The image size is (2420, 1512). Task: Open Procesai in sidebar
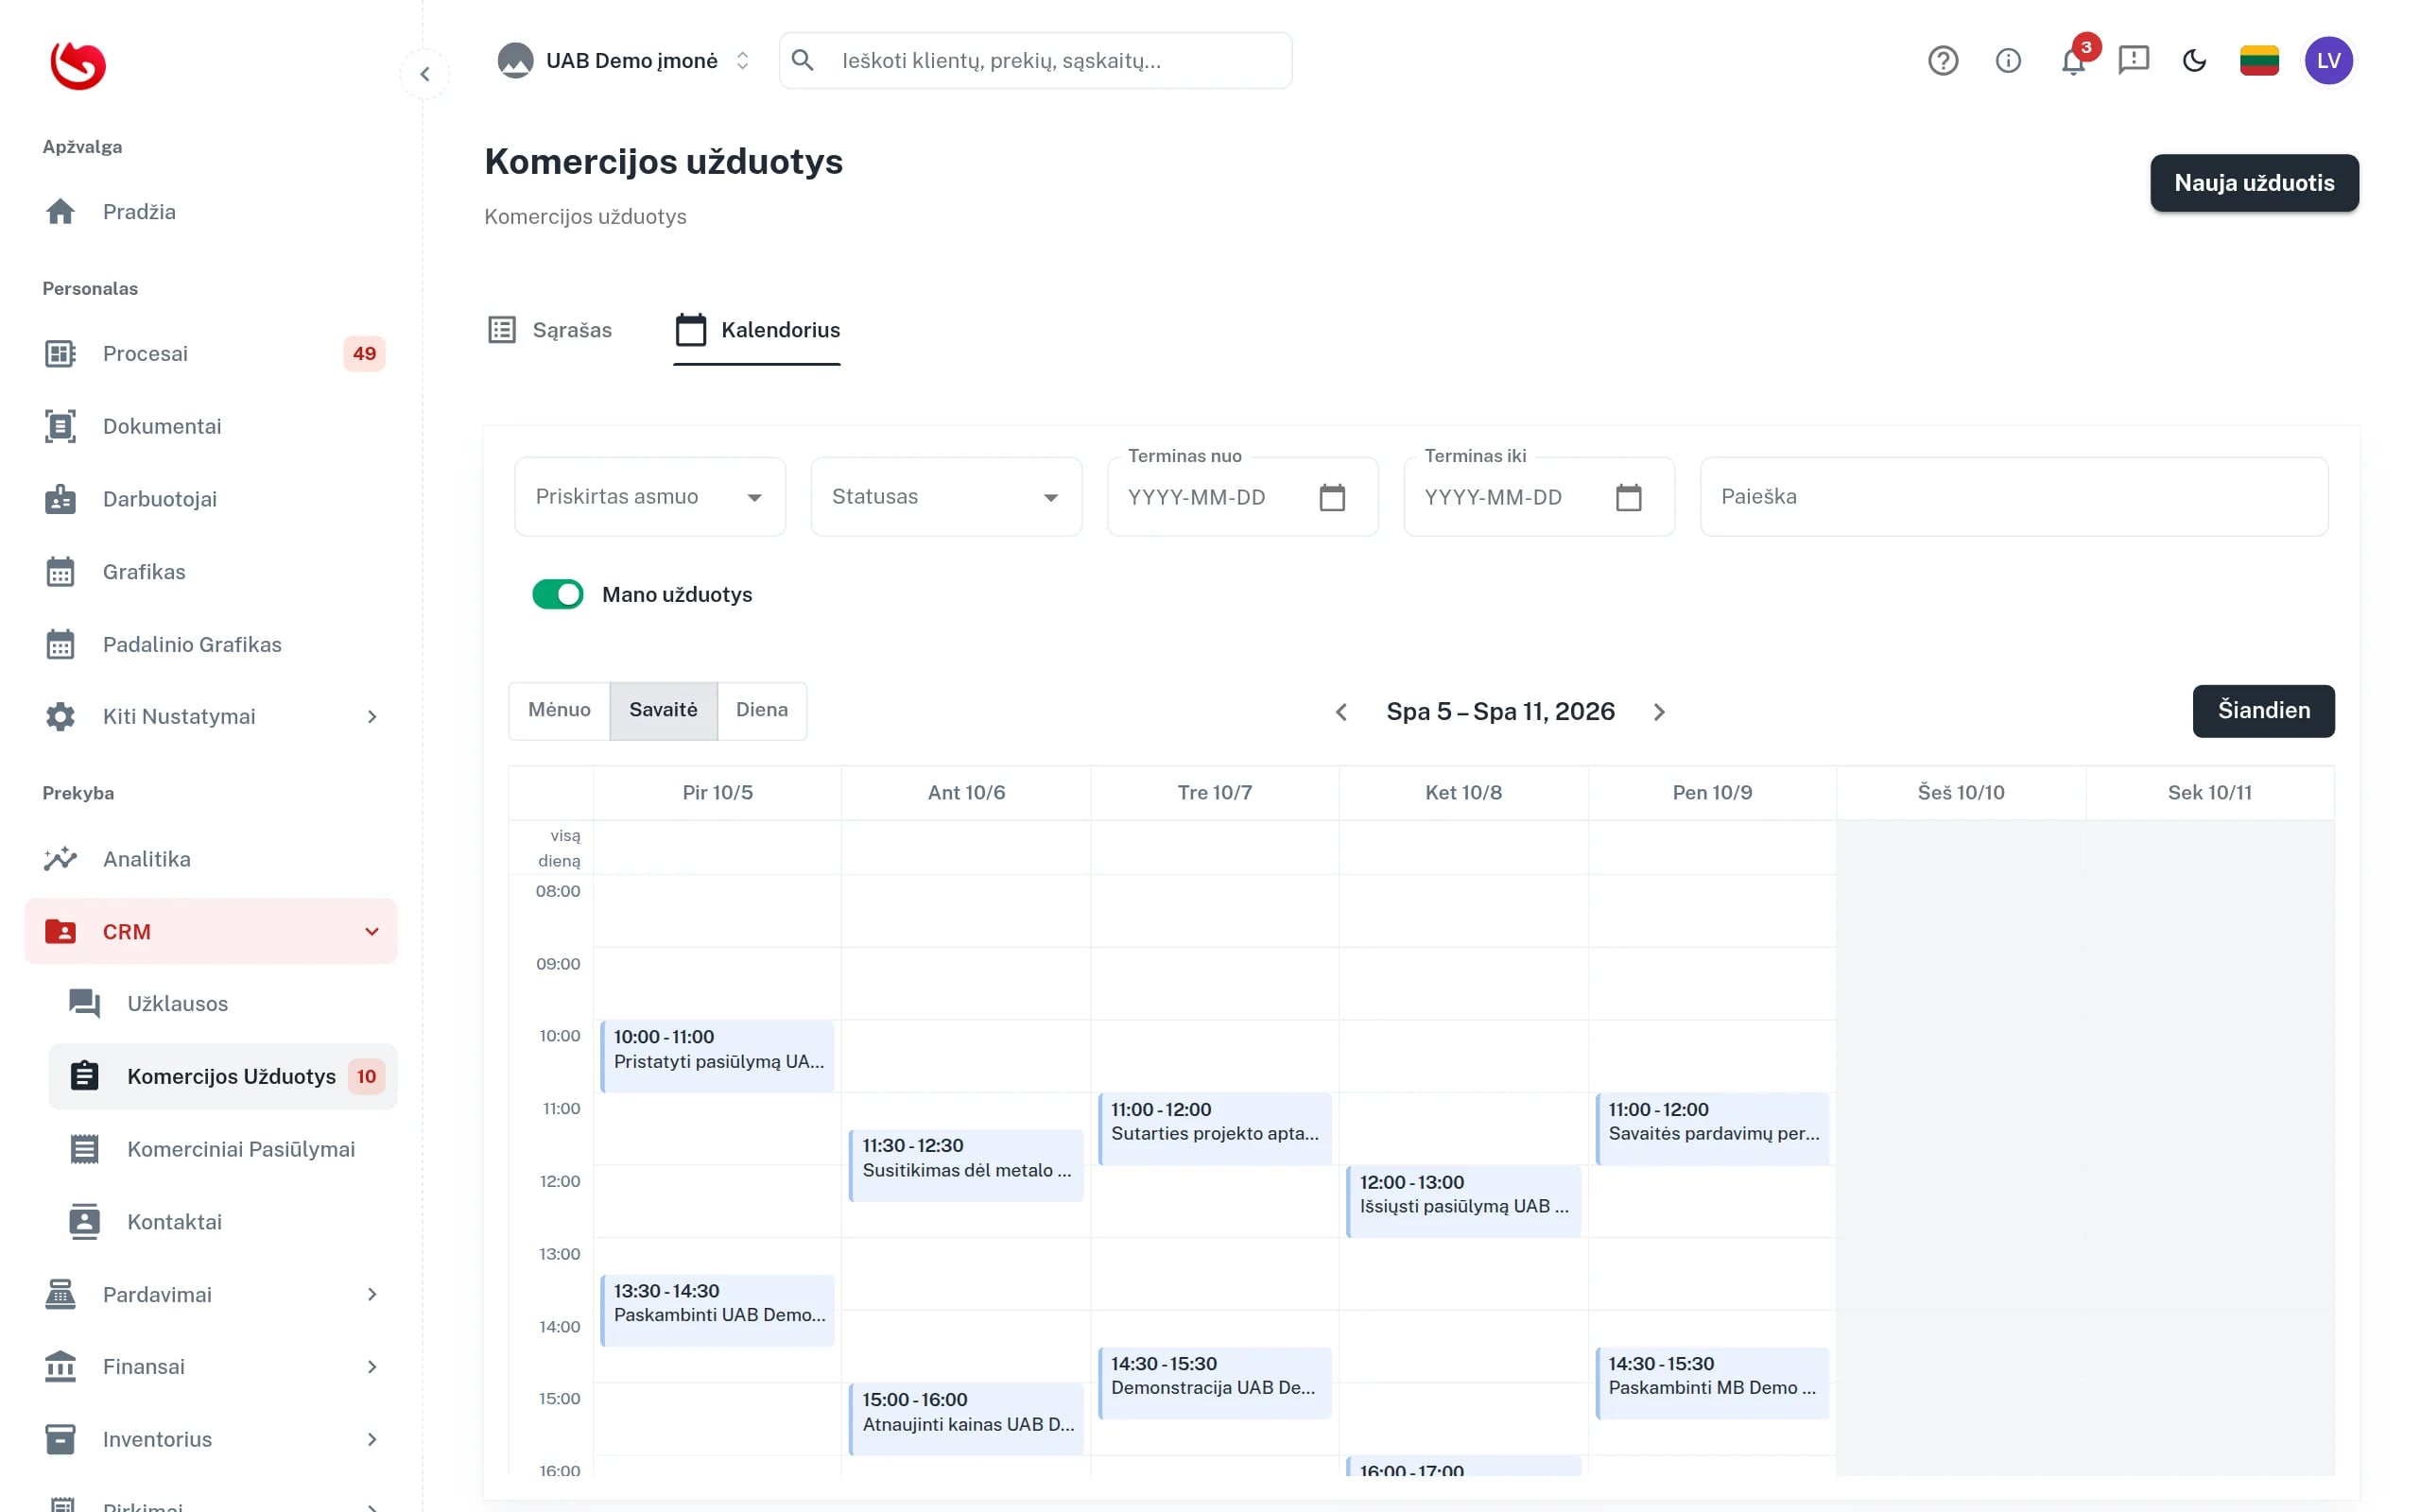point(211,354)
